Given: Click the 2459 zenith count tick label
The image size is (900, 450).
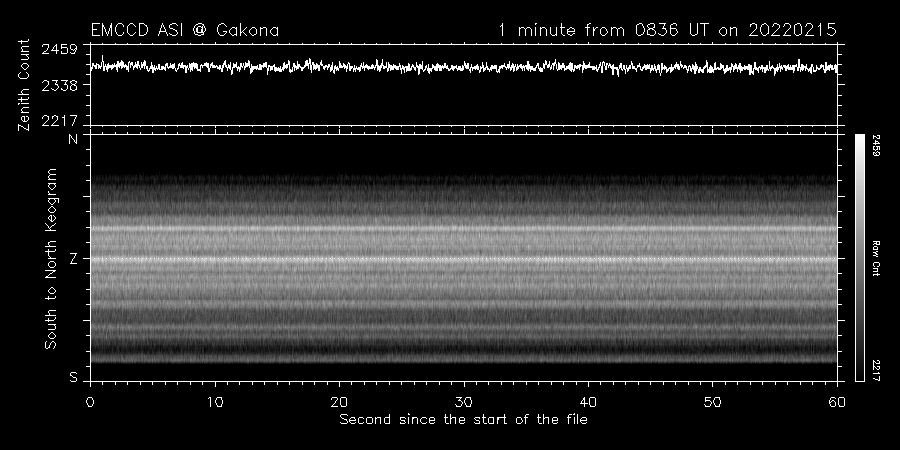Looking at the screenshot, I should point(59,49).
